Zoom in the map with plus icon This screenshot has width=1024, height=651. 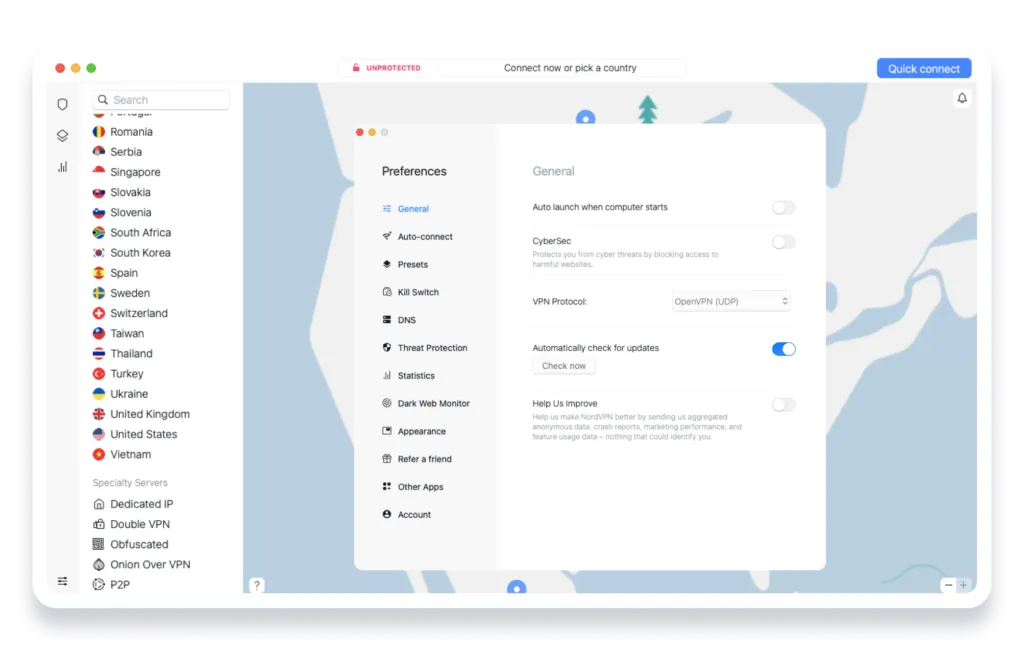963,585
